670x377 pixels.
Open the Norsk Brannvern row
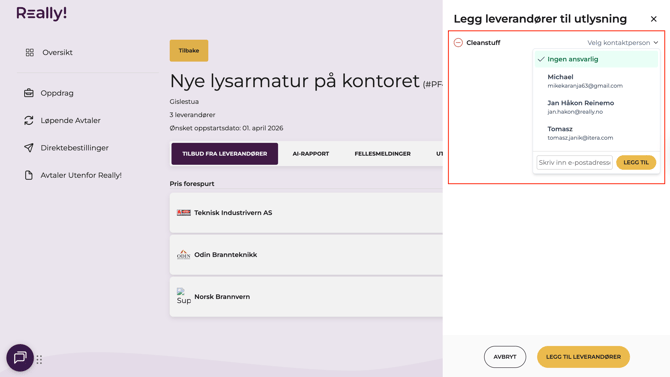(x=306, y=296)
